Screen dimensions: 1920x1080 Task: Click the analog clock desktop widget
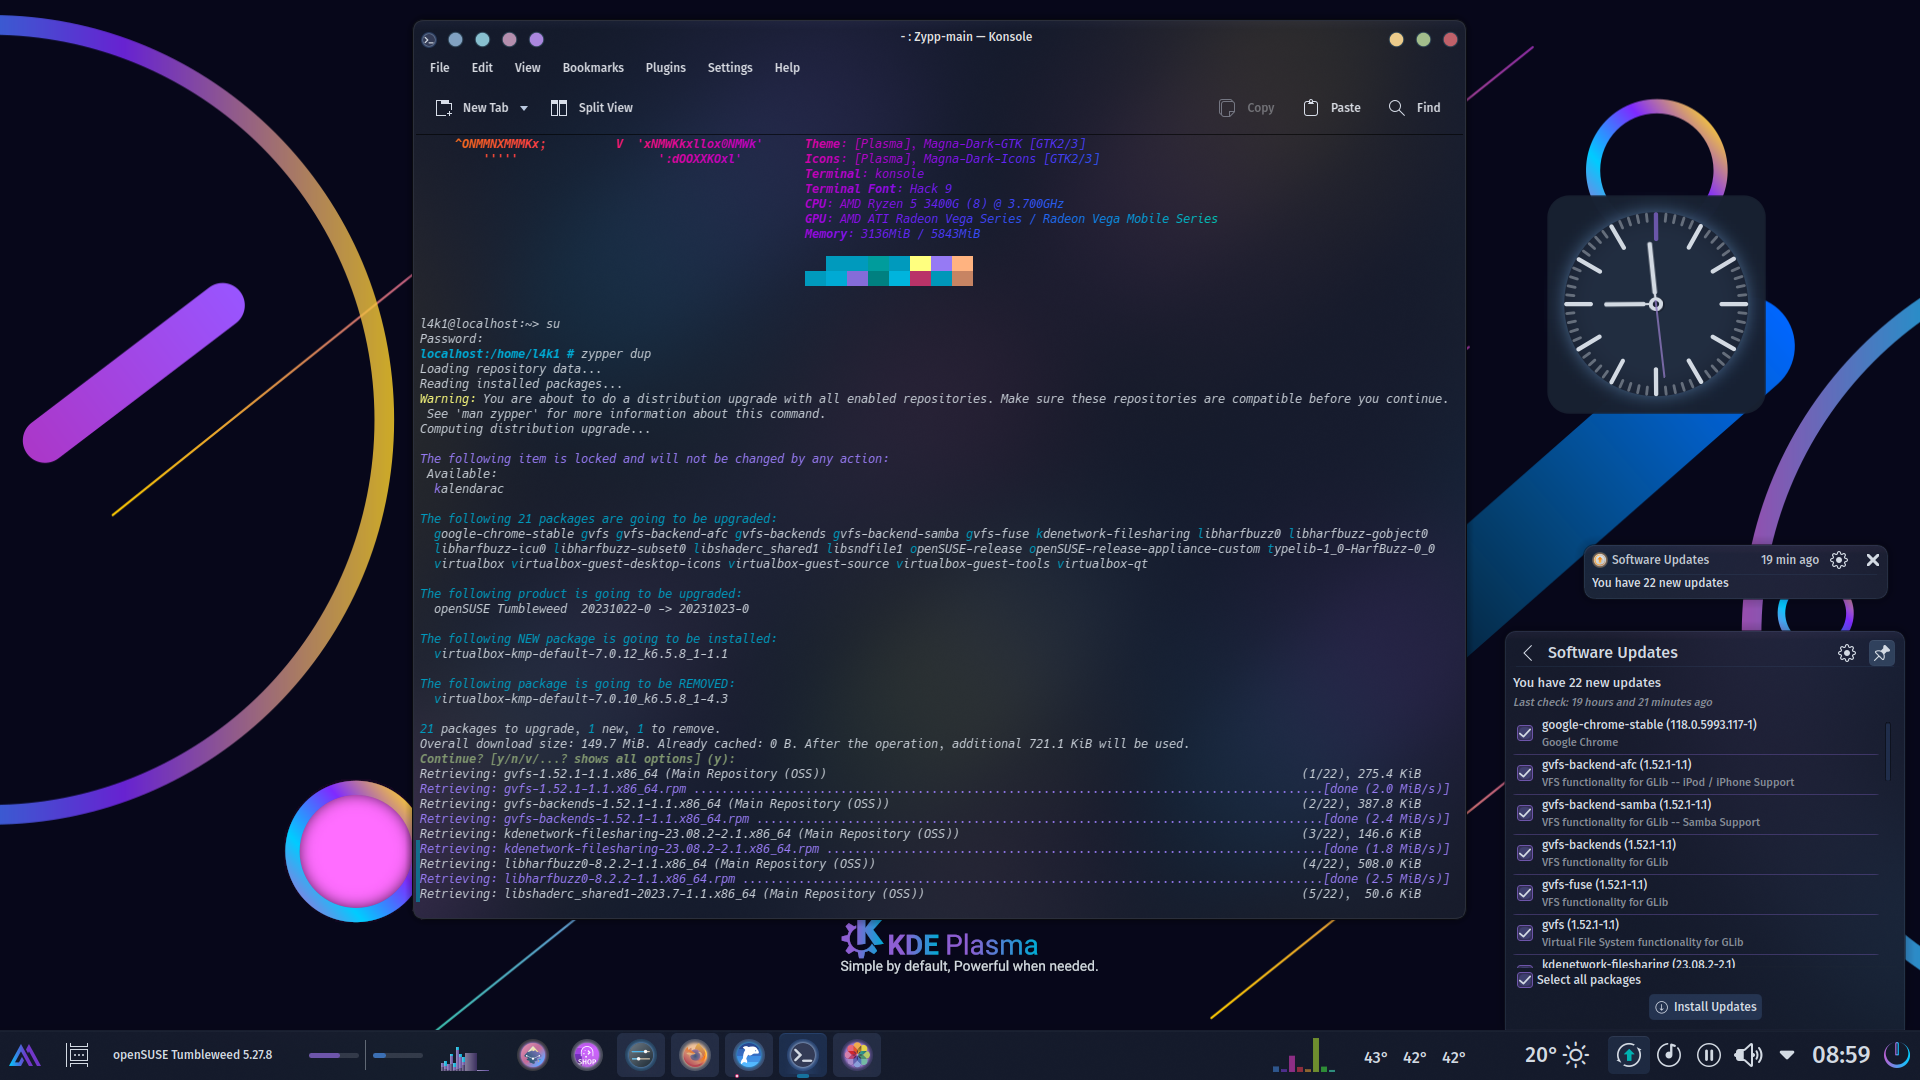[x=1656, y=304]
